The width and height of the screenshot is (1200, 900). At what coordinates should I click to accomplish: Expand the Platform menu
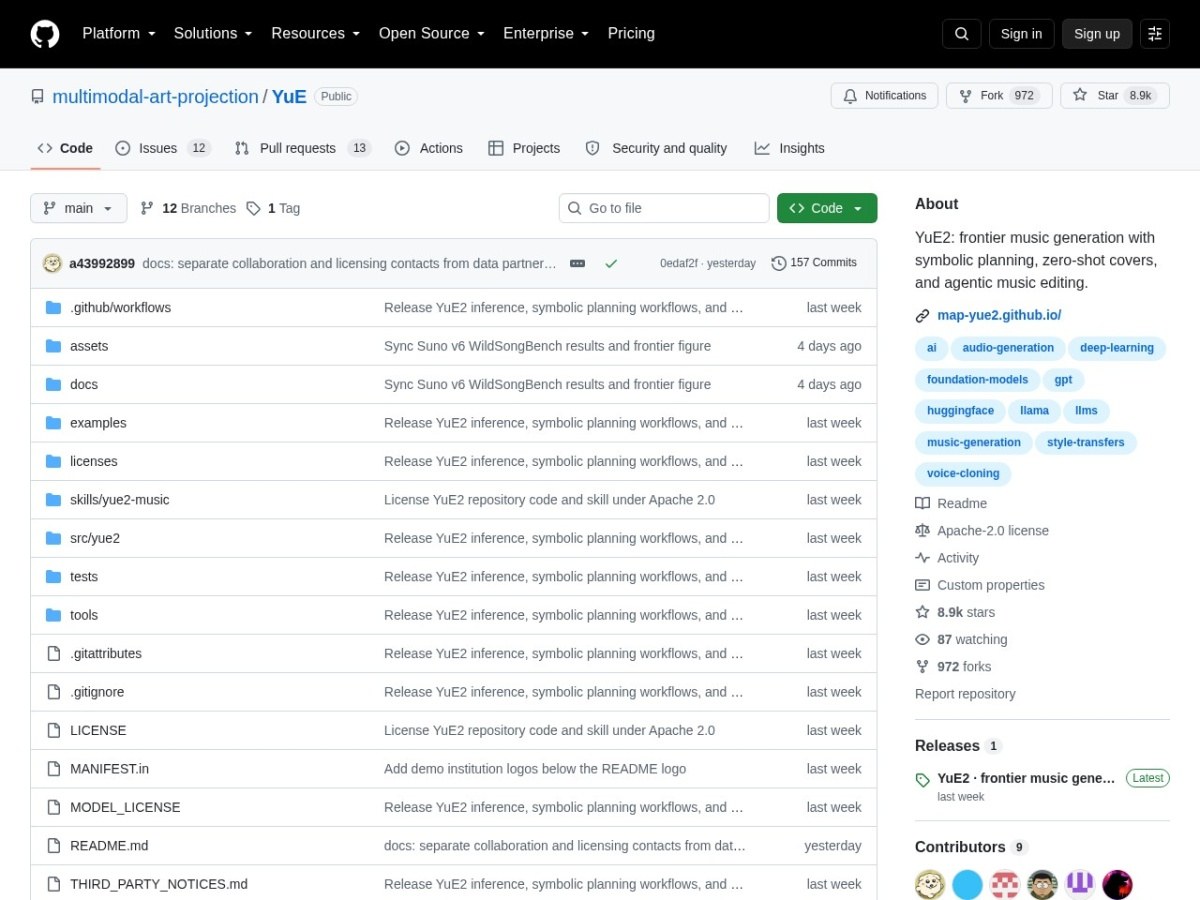coord(119,33)
